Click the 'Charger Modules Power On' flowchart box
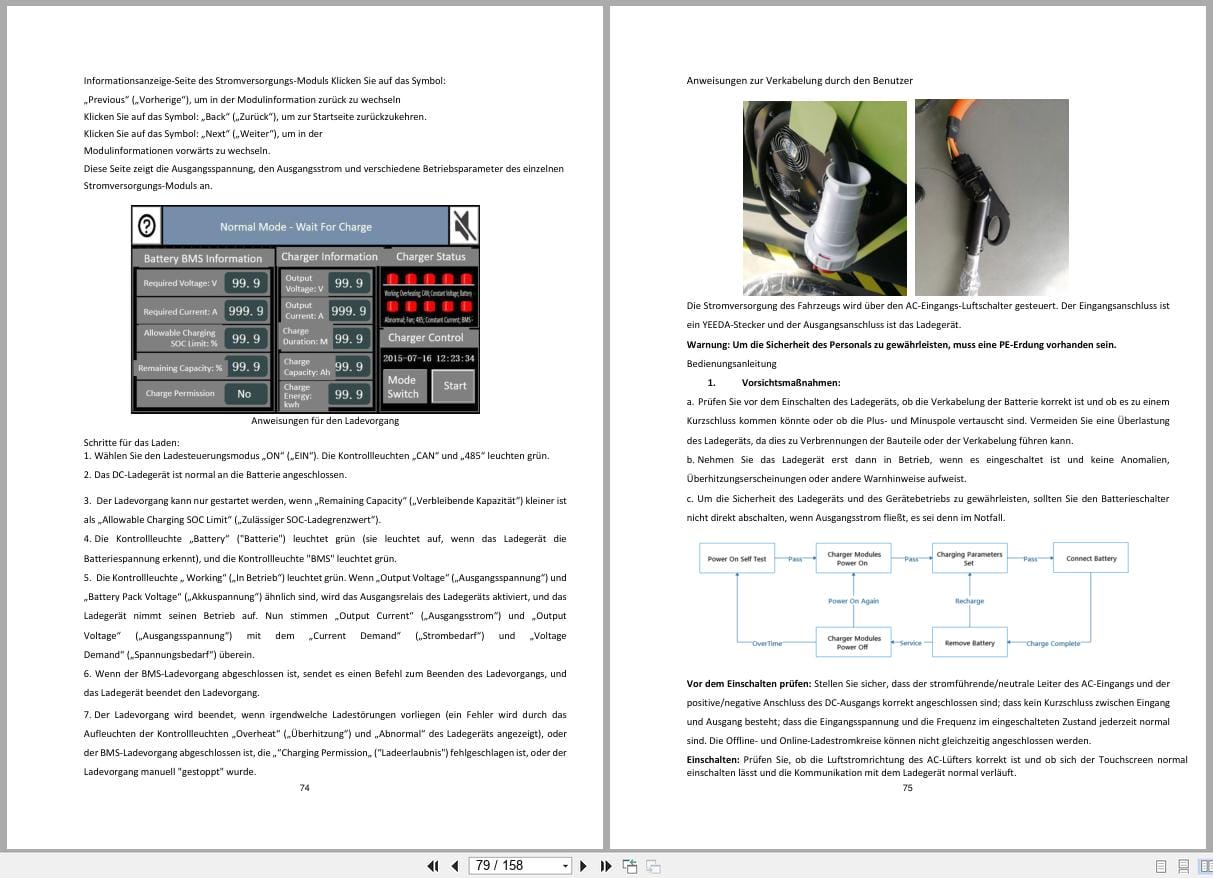 click(853, 559)
